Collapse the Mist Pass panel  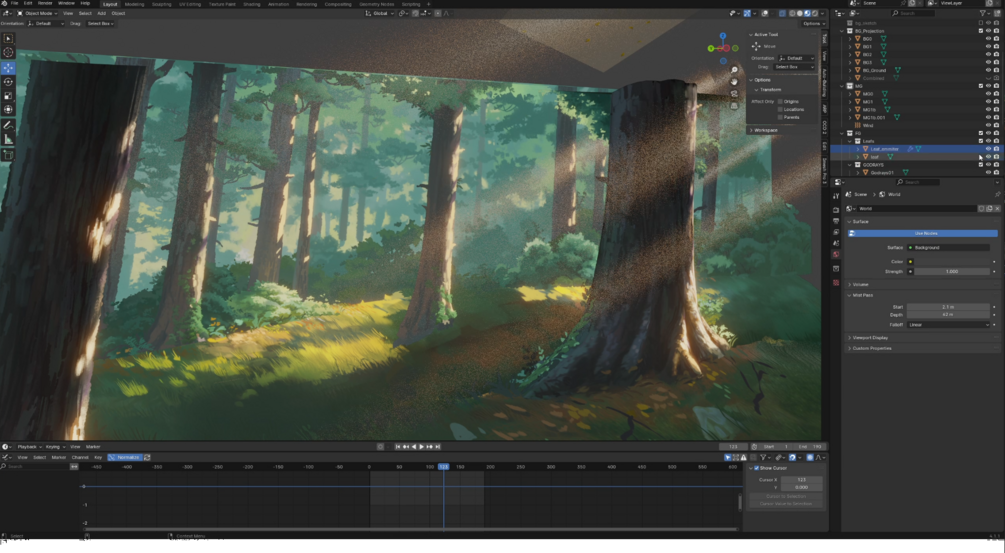click(861, 295)
